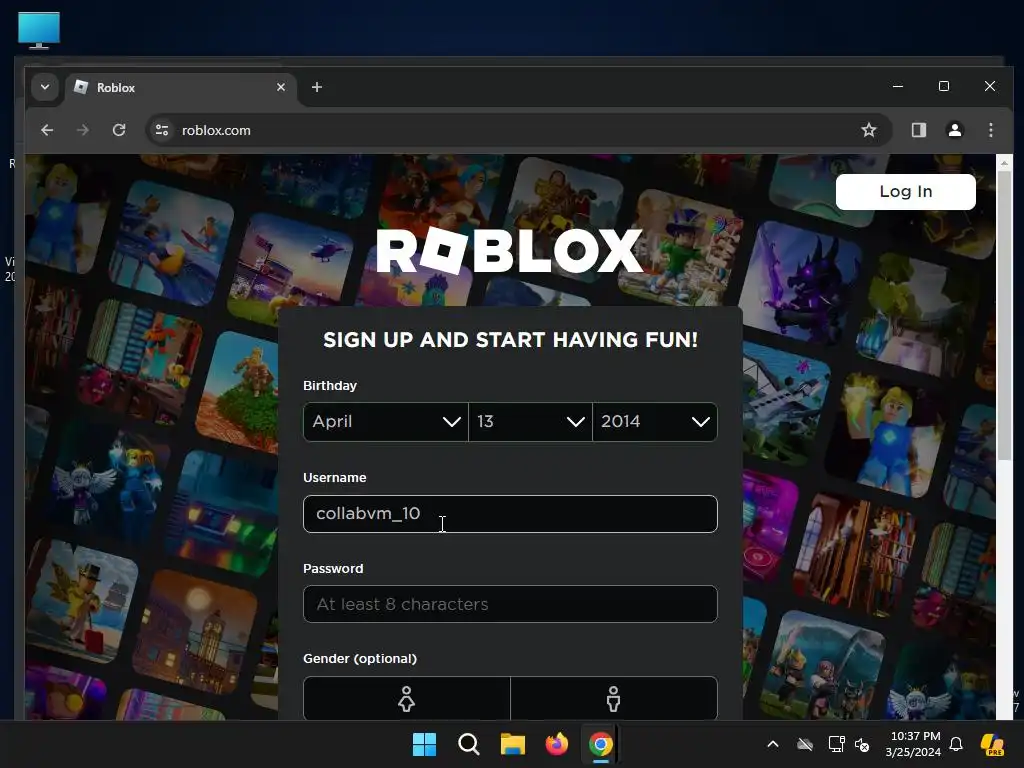Open the Windows Start menu

coord(424,744)
